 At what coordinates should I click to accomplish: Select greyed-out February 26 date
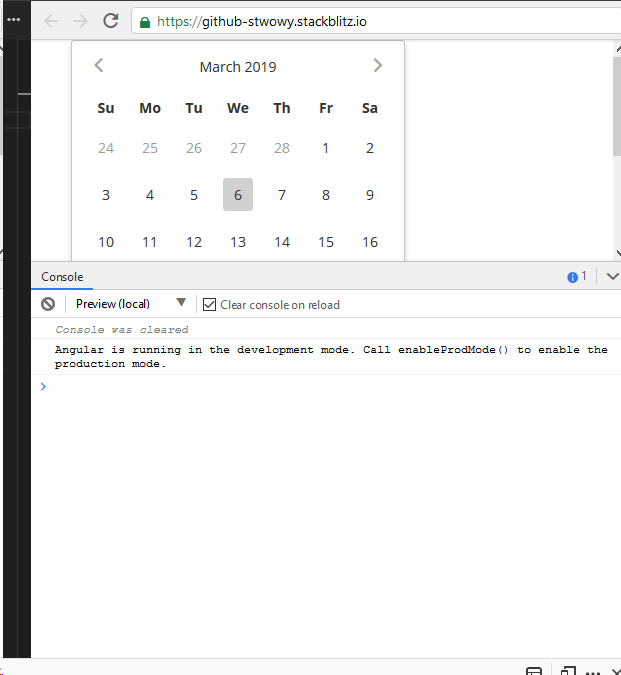click(x=194, y=148)
